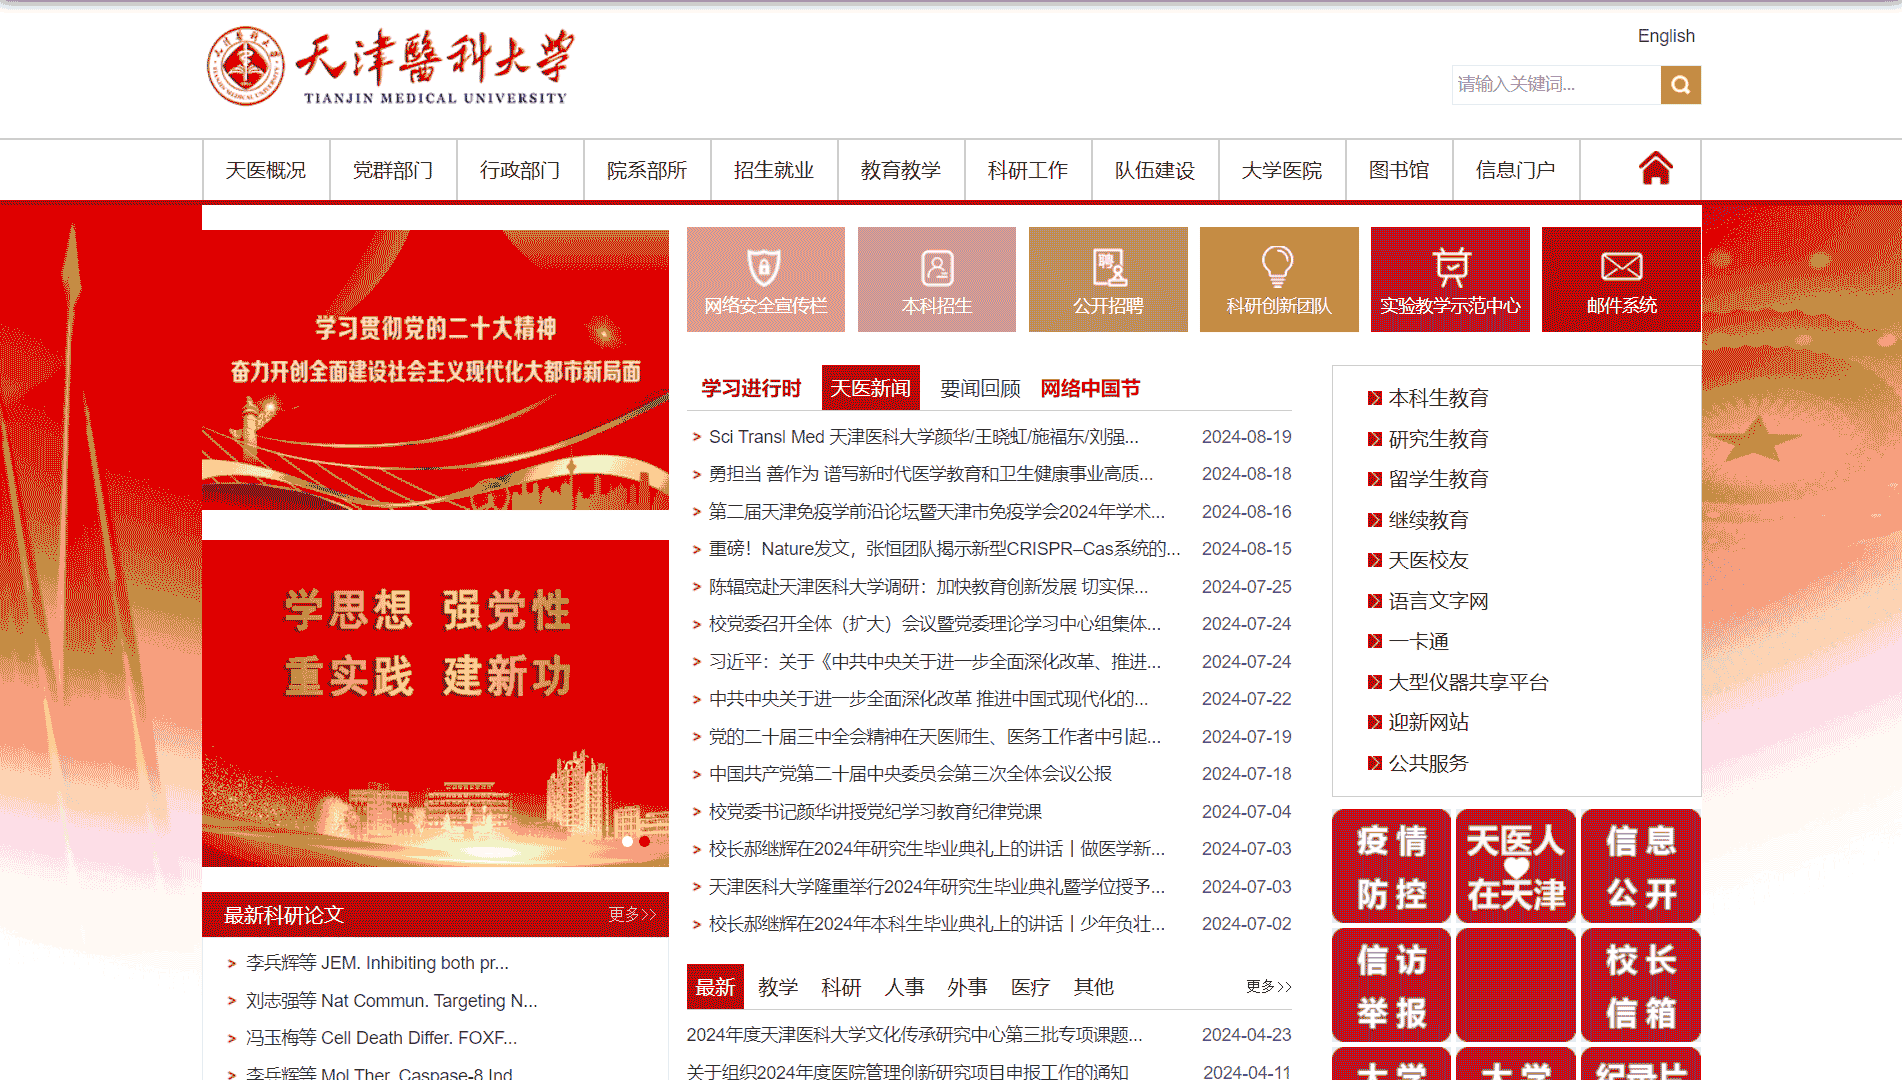Click the 学习贯彻党的二十大精神 banner

435,370
